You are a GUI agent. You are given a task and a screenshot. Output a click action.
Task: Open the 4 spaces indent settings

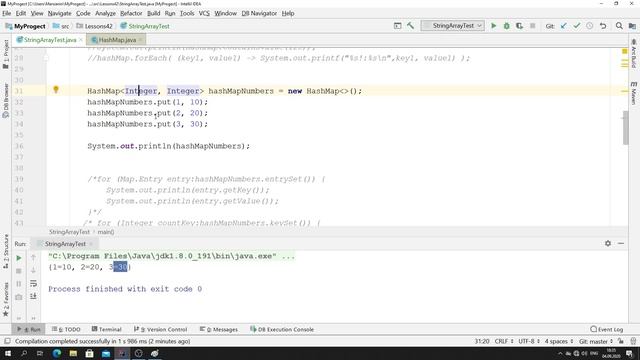point(559,341)
